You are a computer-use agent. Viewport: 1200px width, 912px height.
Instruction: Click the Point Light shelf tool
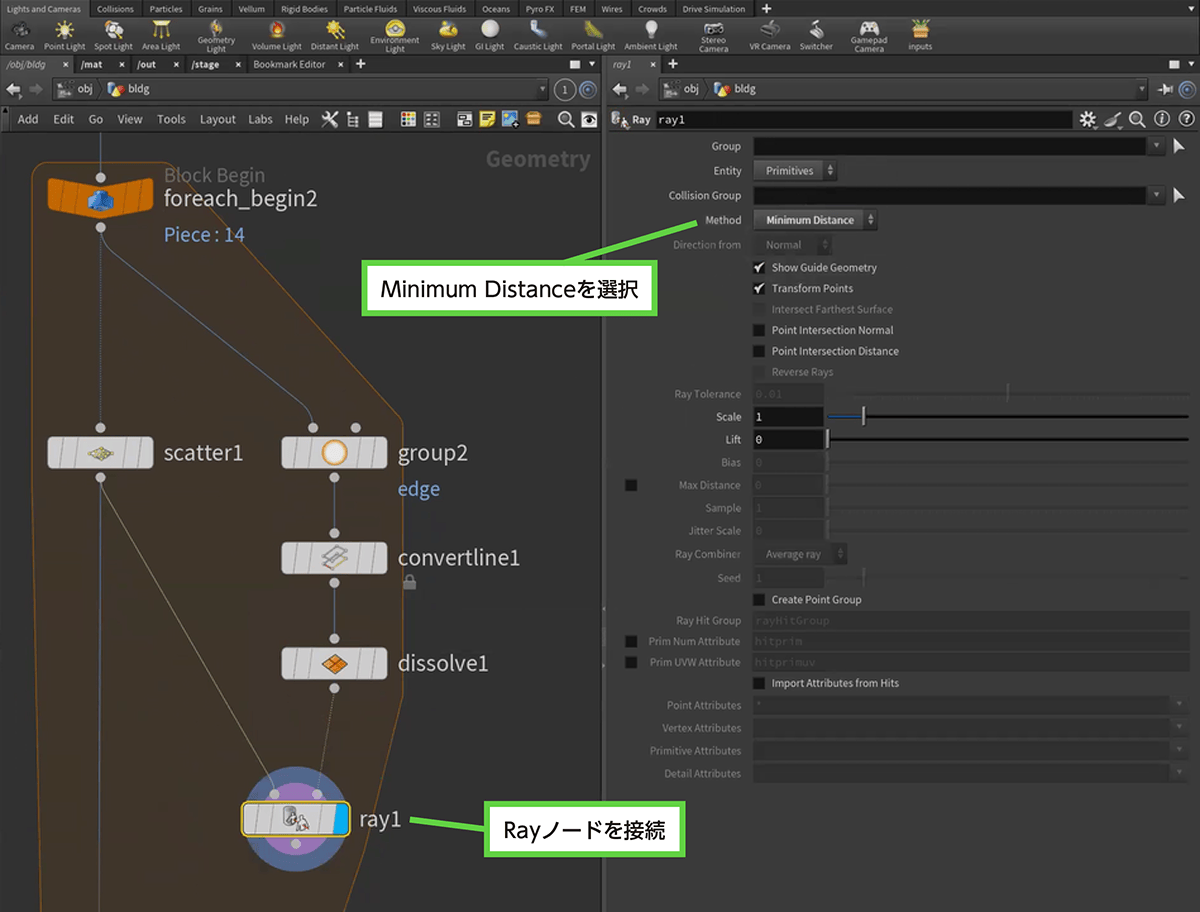pyautogui.click(x=65, y=35)
